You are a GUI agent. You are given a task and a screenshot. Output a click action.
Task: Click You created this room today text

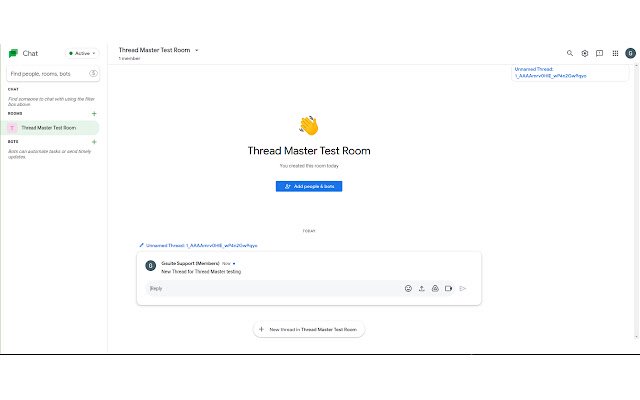309,166
